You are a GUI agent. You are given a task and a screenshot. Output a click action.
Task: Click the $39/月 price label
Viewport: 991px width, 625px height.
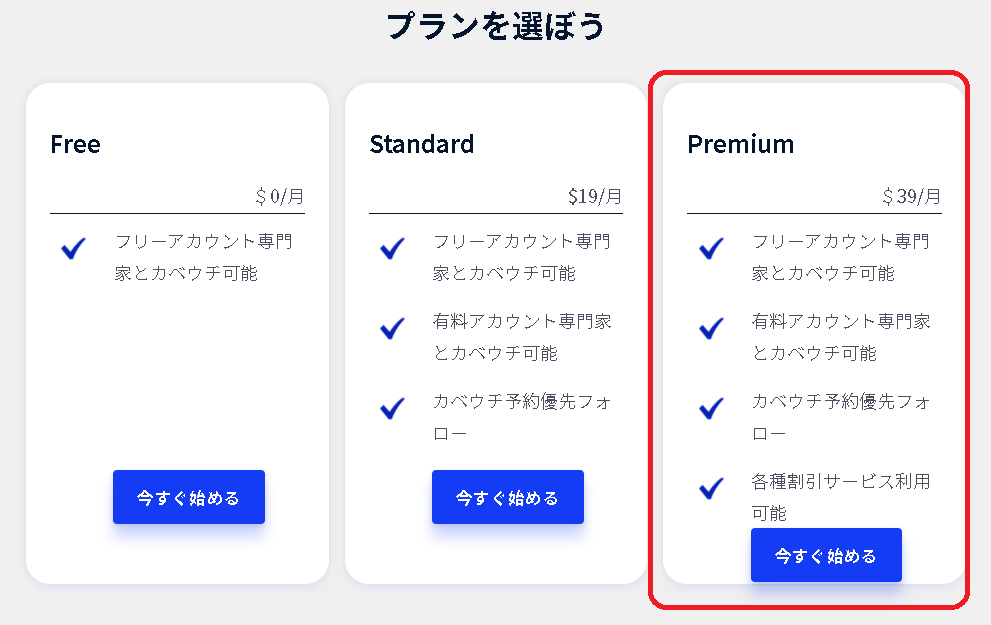pyautogui.click(x=912, y=196)
